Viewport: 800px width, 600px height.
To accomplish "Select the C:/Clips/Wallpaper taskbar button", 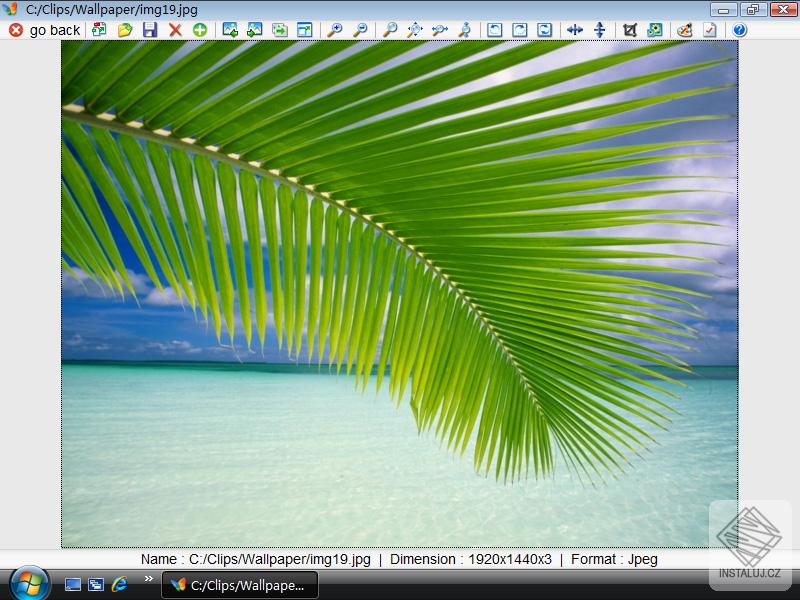I will [x=240, y=585].
